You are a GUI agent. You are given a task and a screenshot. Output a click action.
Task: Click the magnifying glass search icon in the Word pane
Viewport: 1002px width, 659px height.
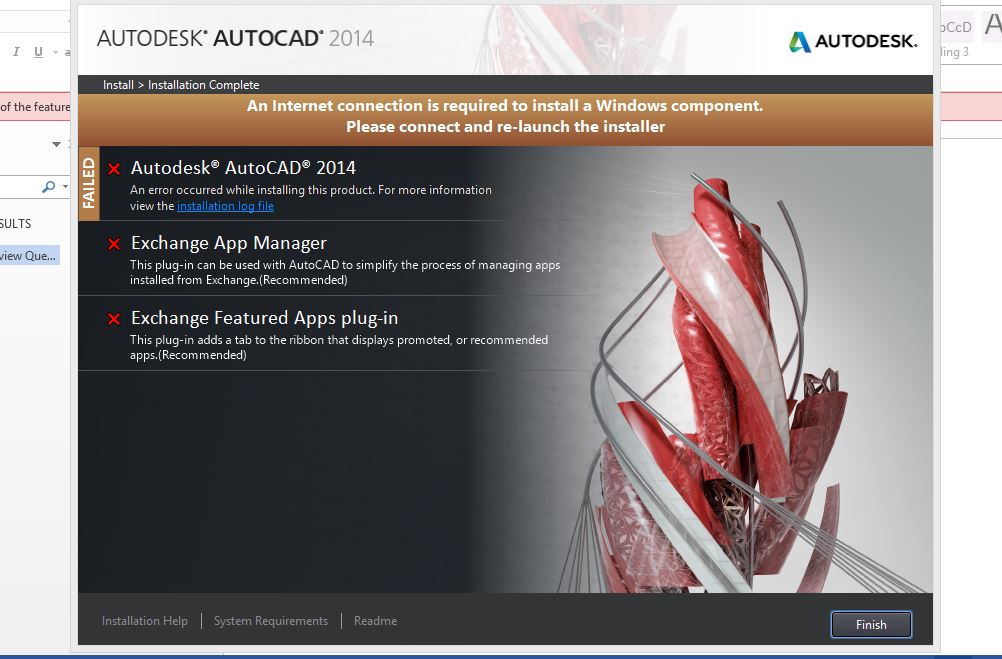(47, 186)
